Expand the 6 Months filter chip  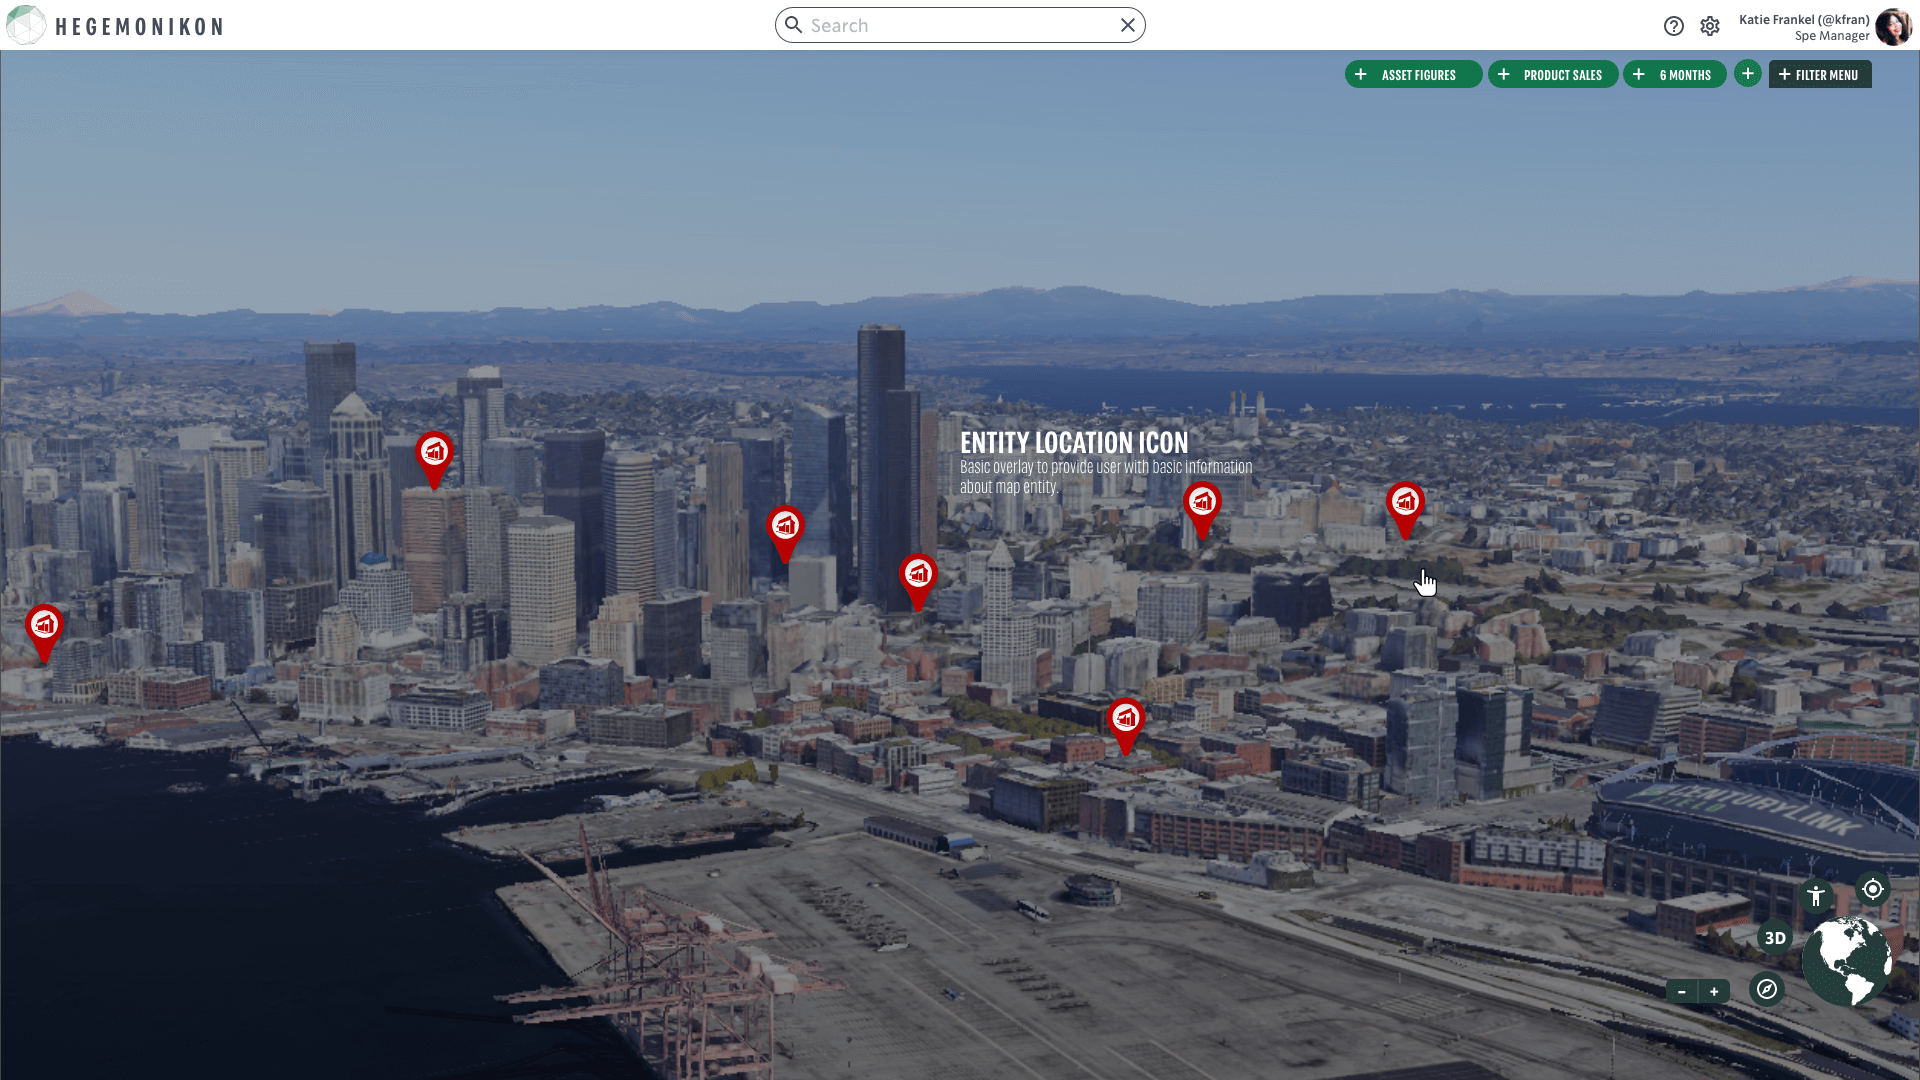point(1675,75)
